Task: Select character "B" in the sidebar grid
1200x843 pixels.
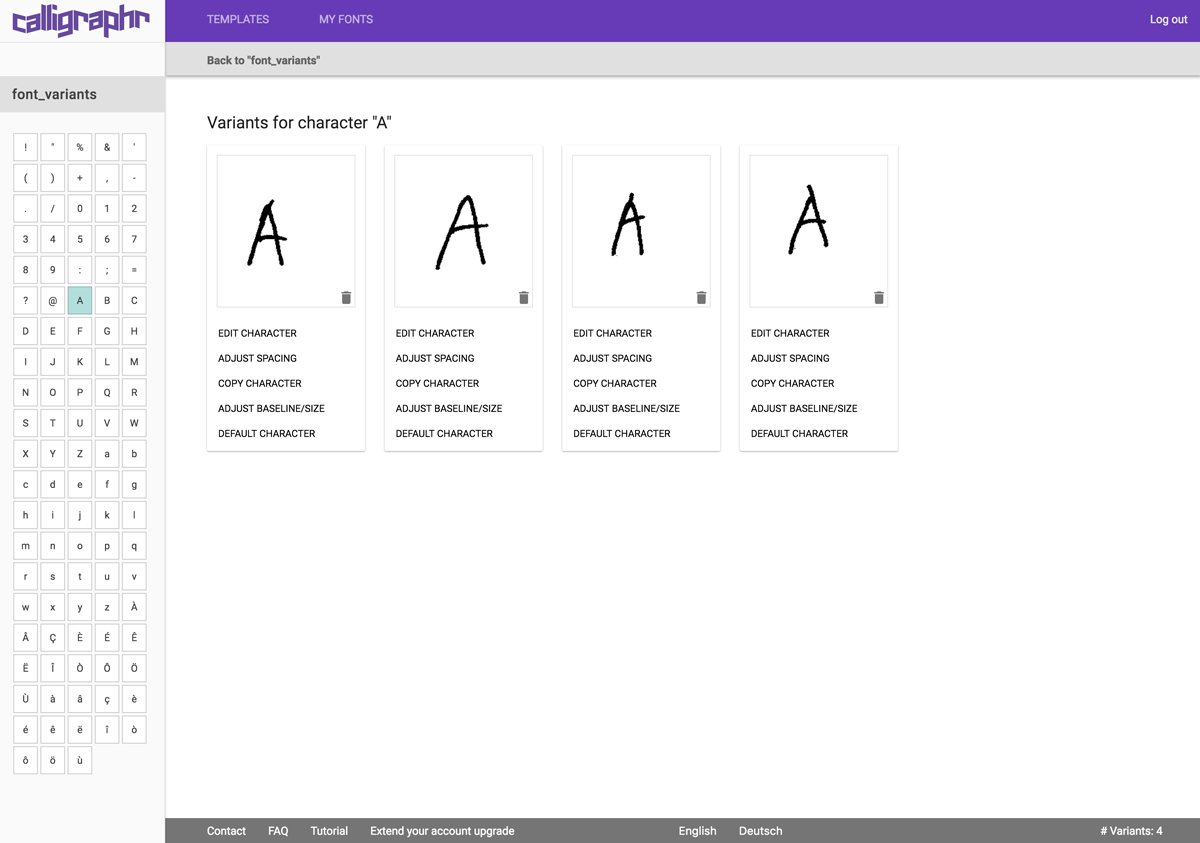Action: [x=106, y=300]
